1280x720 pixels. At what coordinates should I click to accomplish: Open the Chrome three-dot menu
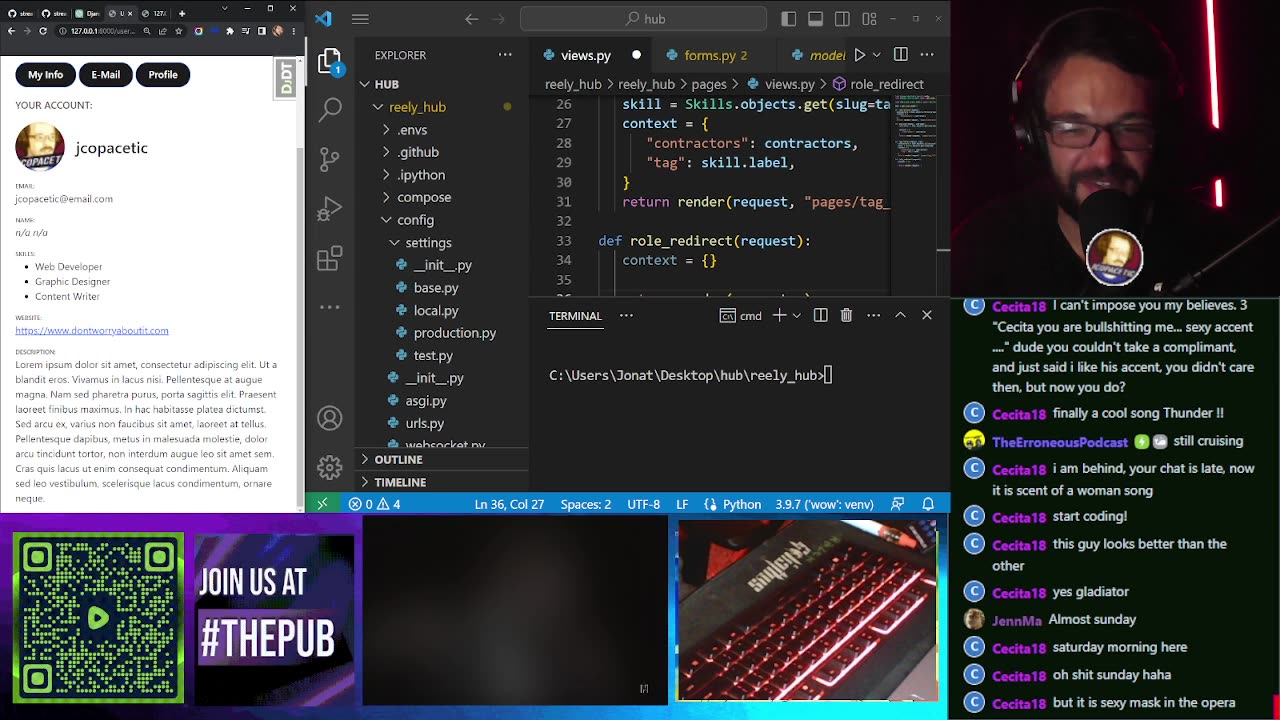click(294, 31)
